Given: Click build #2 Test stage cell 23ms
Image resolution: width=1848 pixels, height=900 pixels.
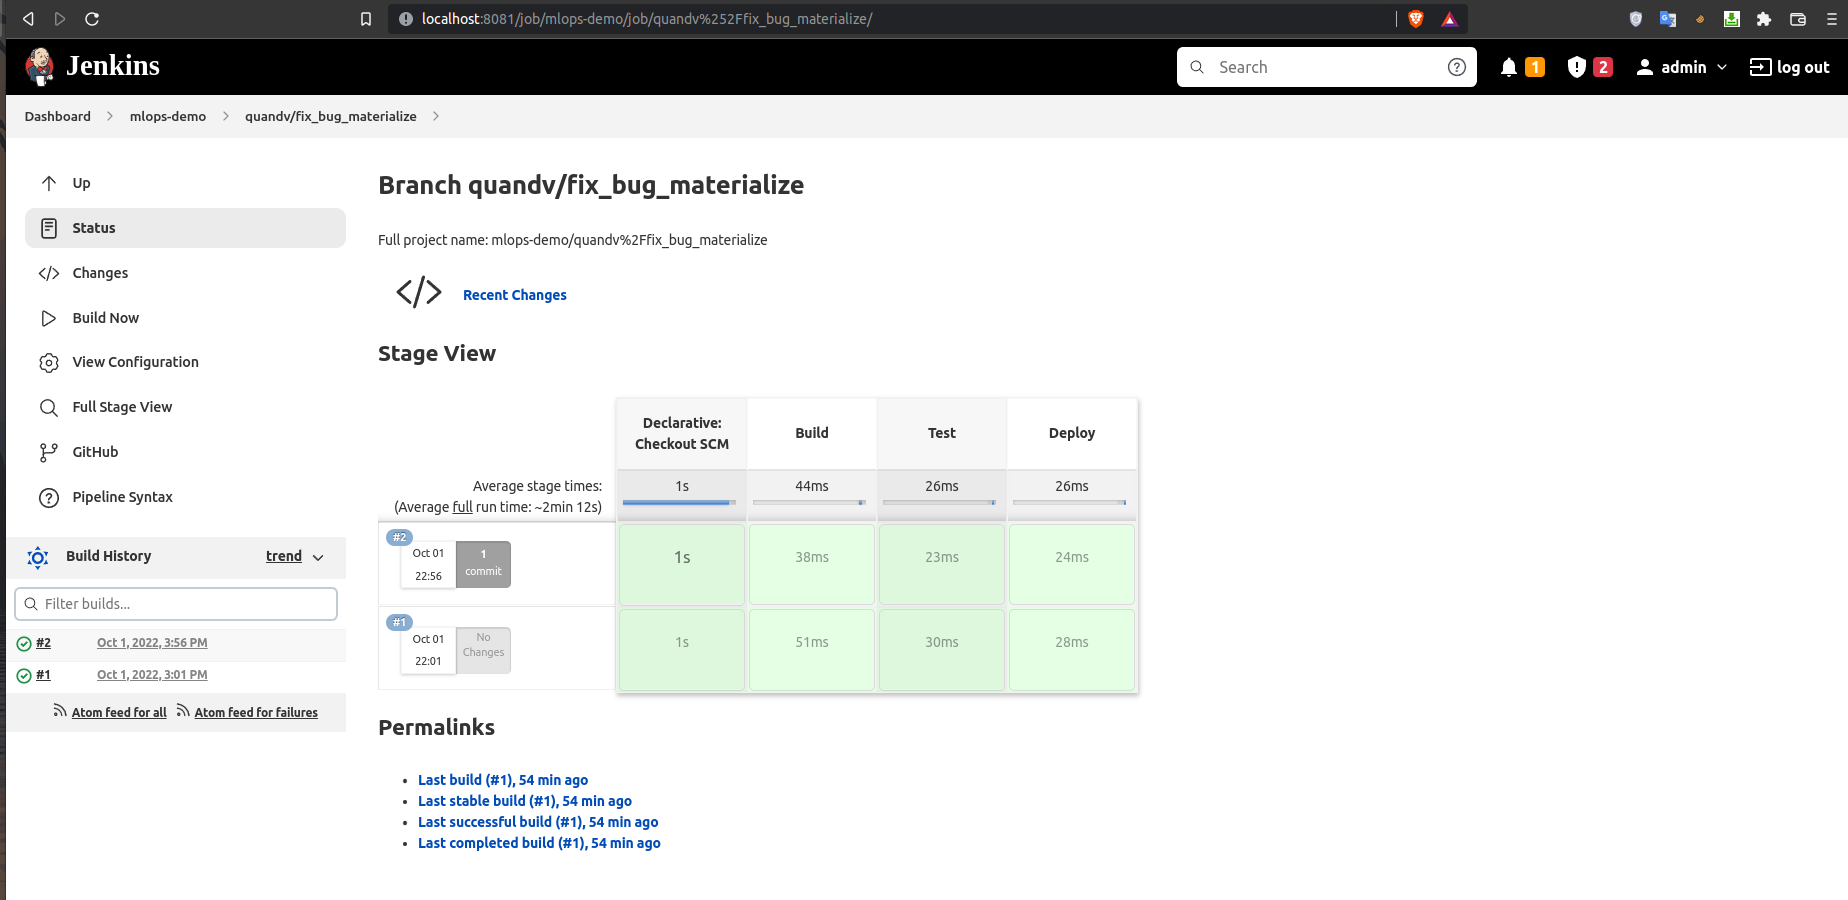Looking at the screenshot, I should (942, 564).
